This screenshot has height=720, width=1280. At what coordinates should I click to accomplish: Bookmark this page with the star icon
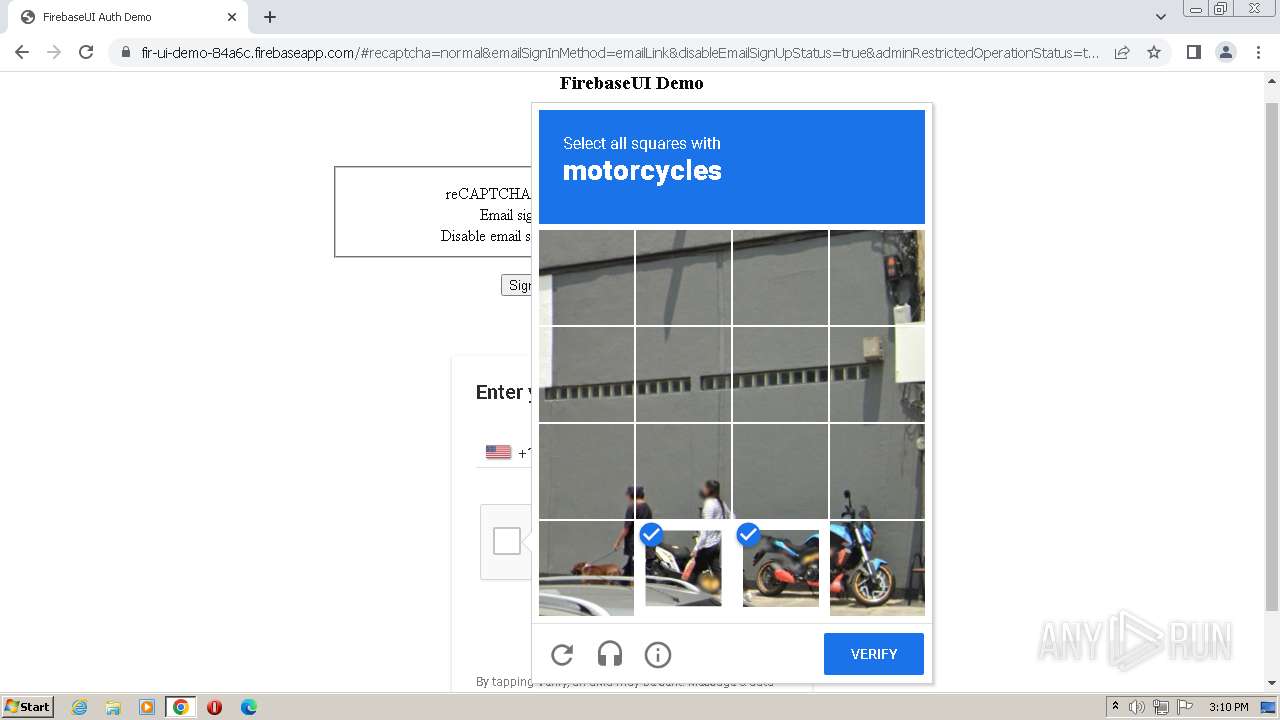coord(1154,52)
